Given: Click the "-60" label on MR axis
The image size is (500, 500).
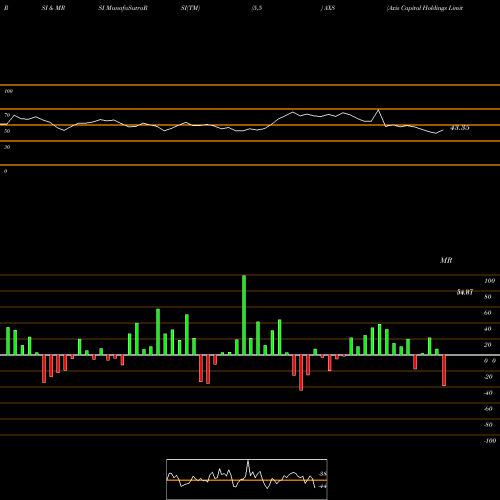Looking at the screenshot, I should (x=488, y=409).
